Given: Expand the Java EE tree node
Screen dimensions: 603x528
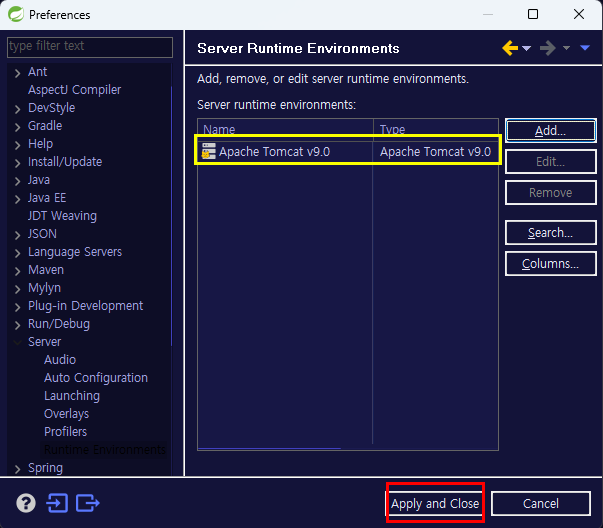Looking at the screenshot, I should [x=17, y=199].
